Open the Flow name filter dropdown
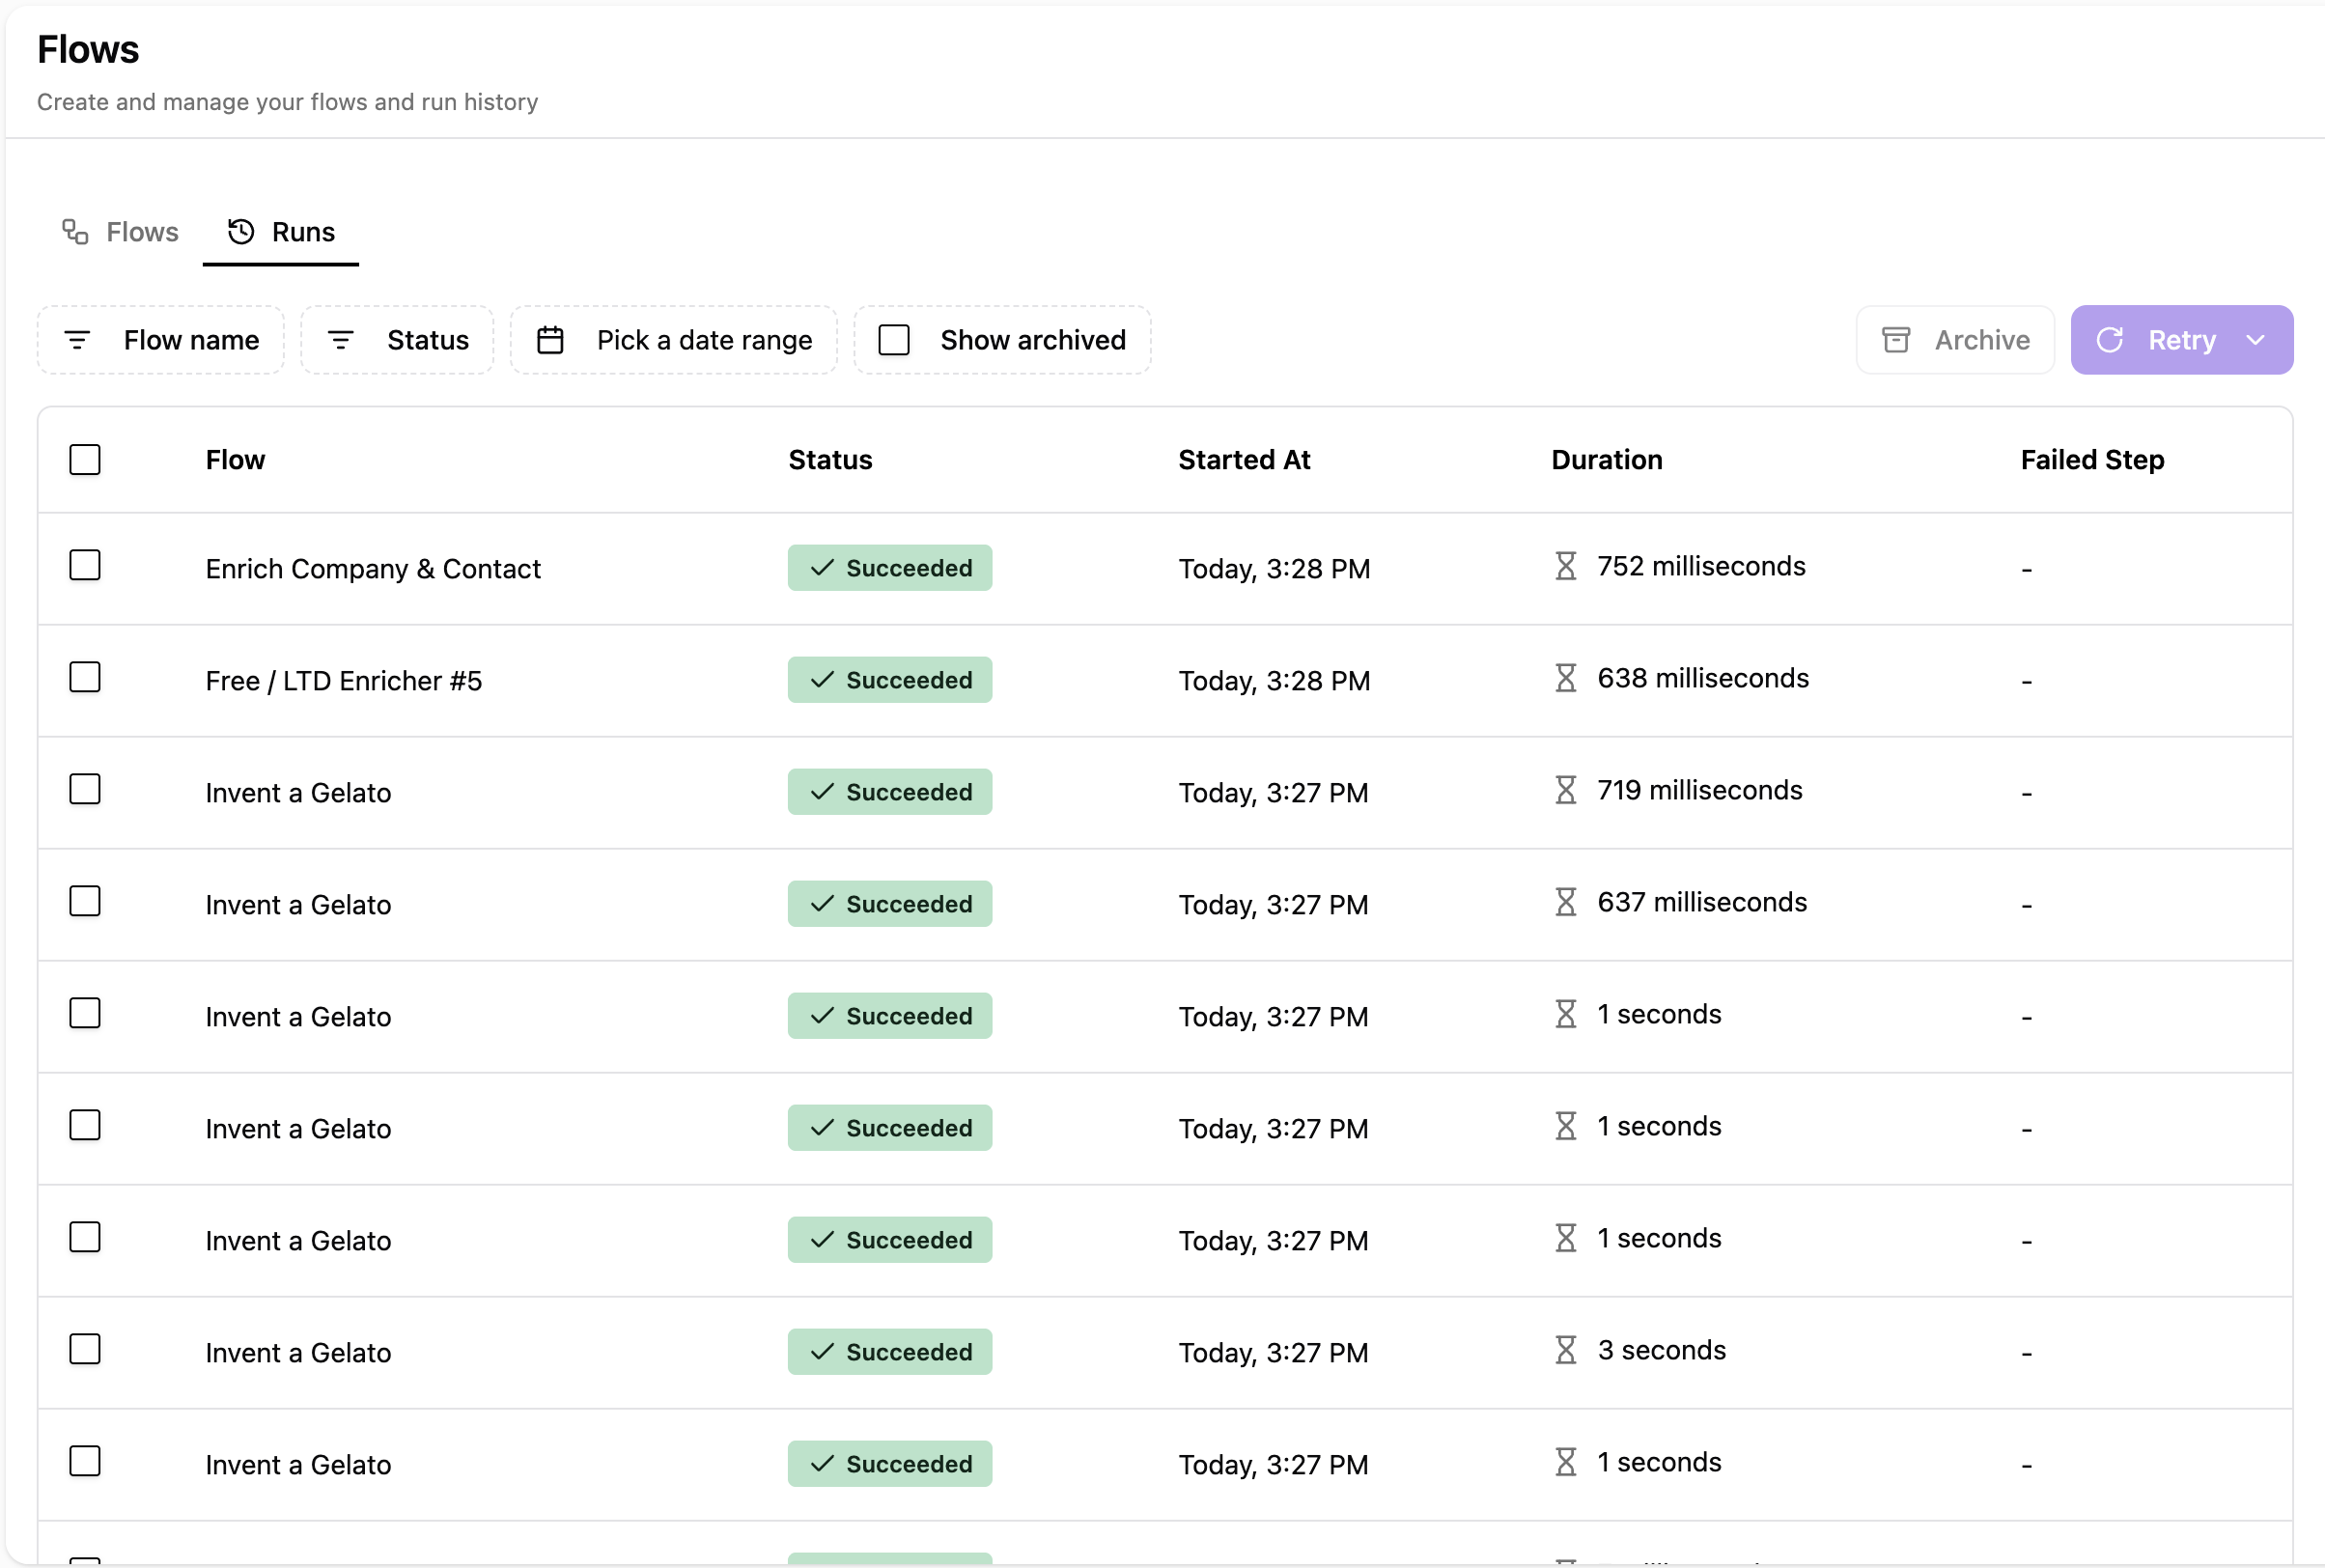The height and width of the screenshot is (1568, 2325). coord(162,340)
